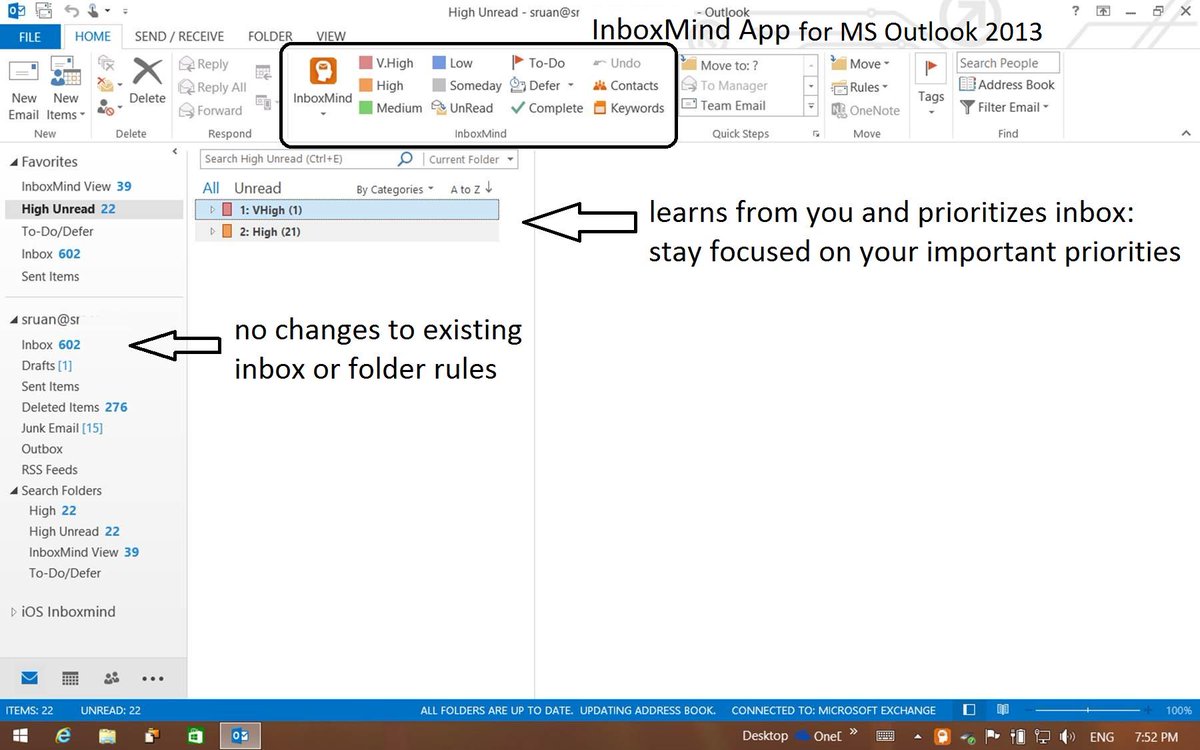Collapse the Favorites section
The image size is (1200, 750).
coord(13,162)
